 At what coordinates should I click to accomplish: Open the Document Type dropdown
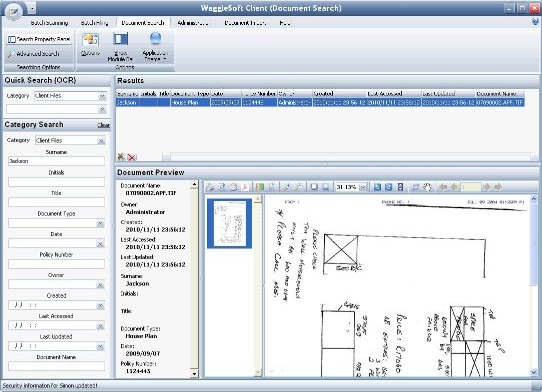pos(100,224)
